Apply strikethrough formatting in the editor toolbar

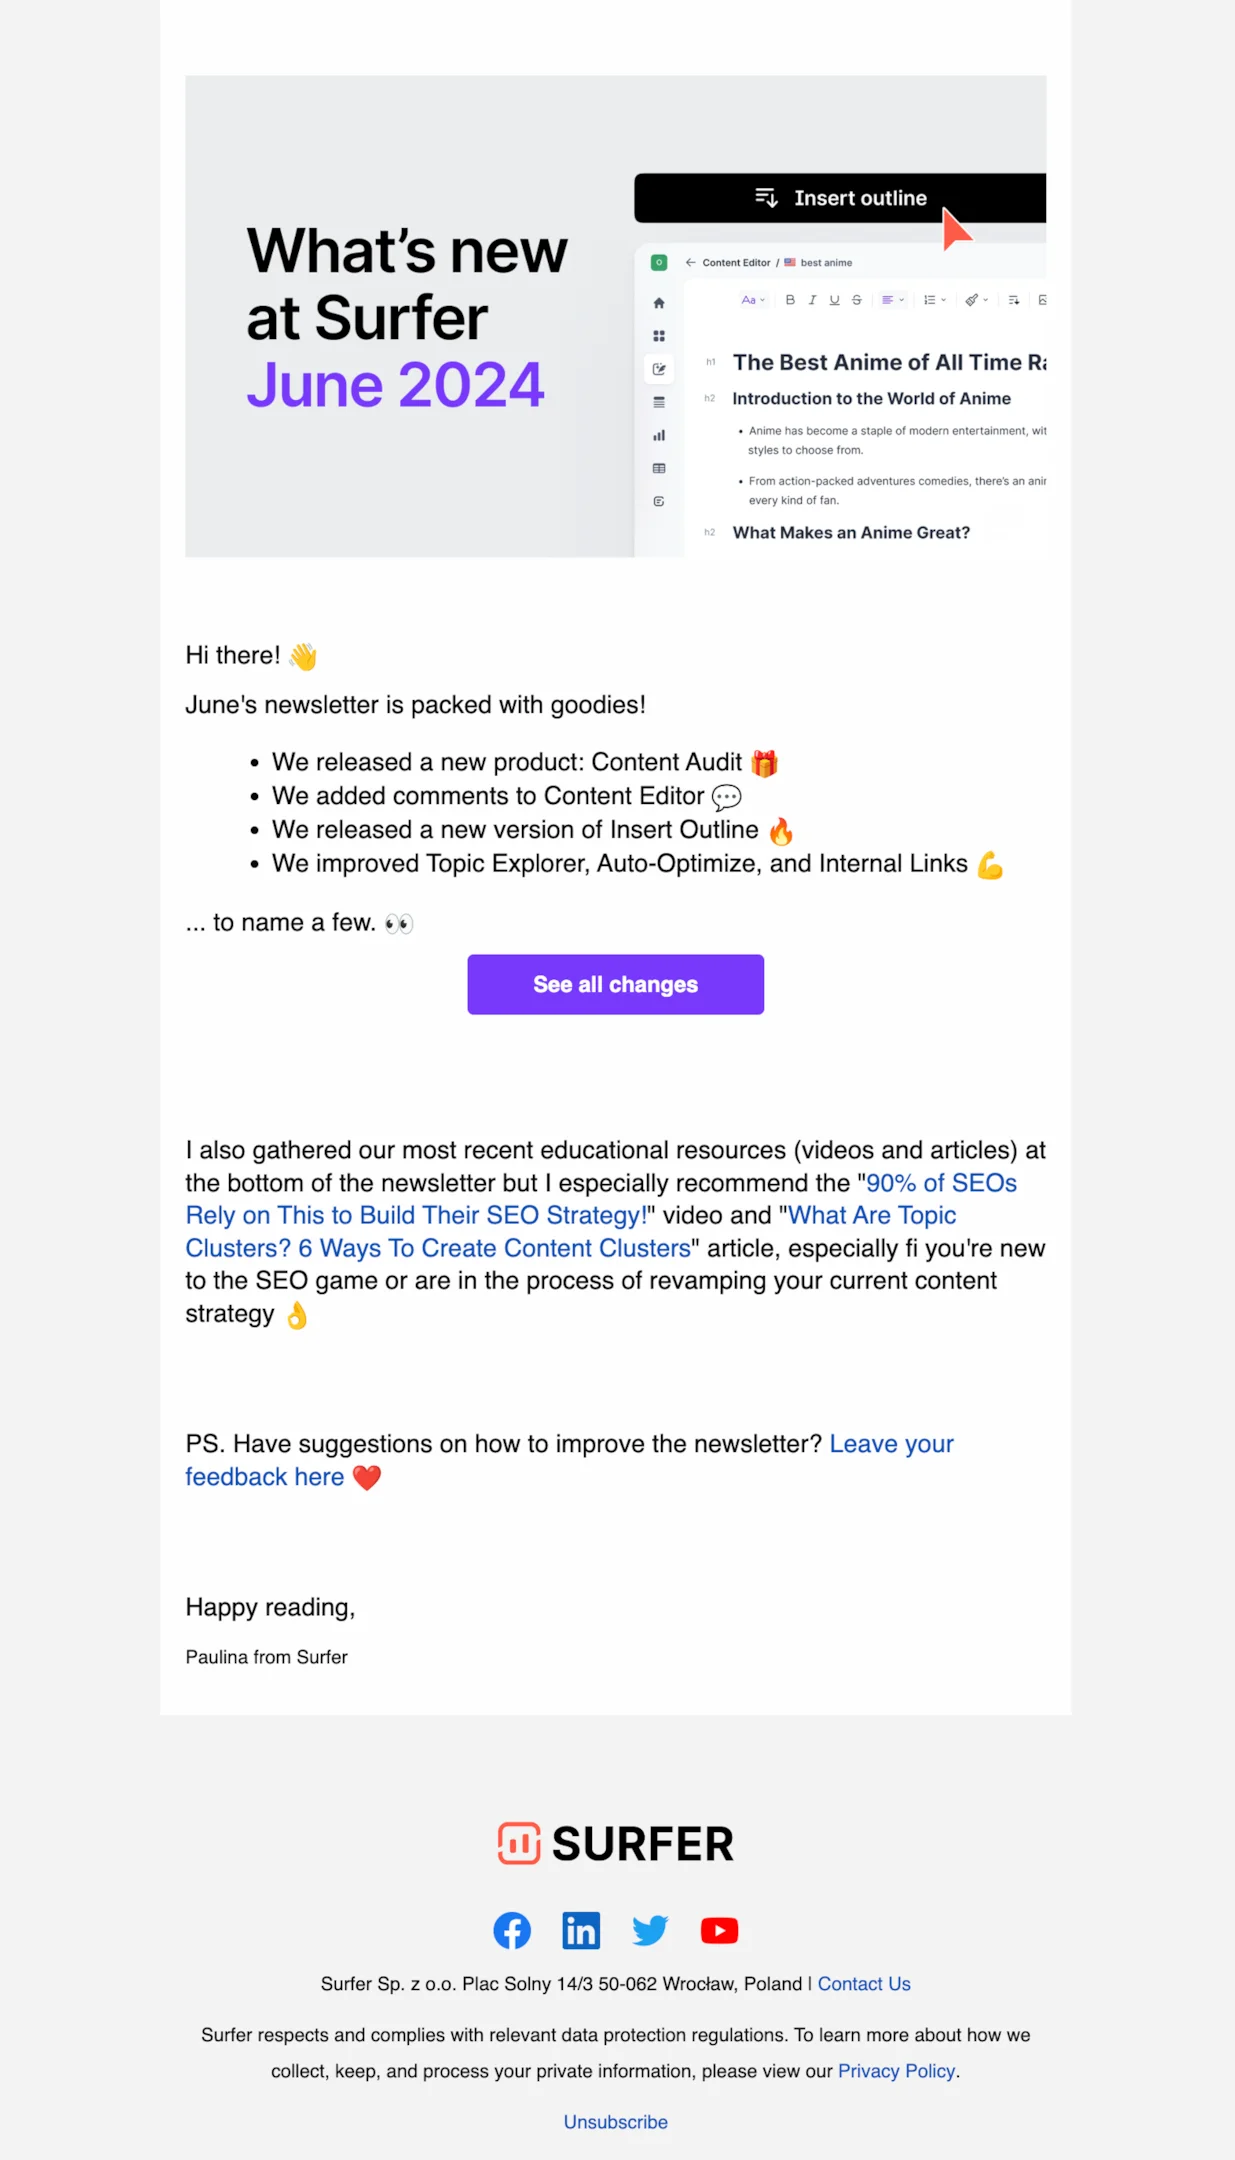coord(856,299)
